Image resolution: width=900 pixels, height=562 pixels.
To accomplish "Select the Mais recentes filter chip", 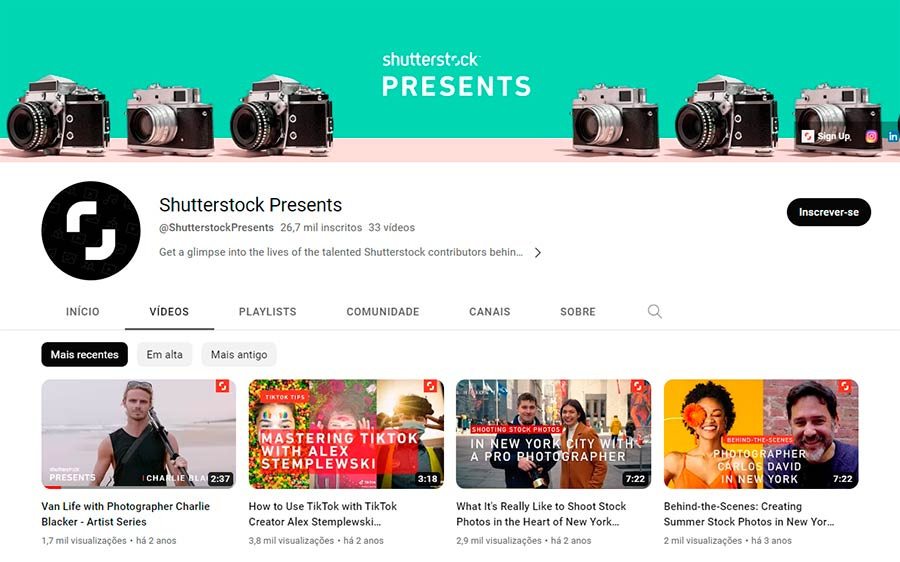I will tap(84, 354).
